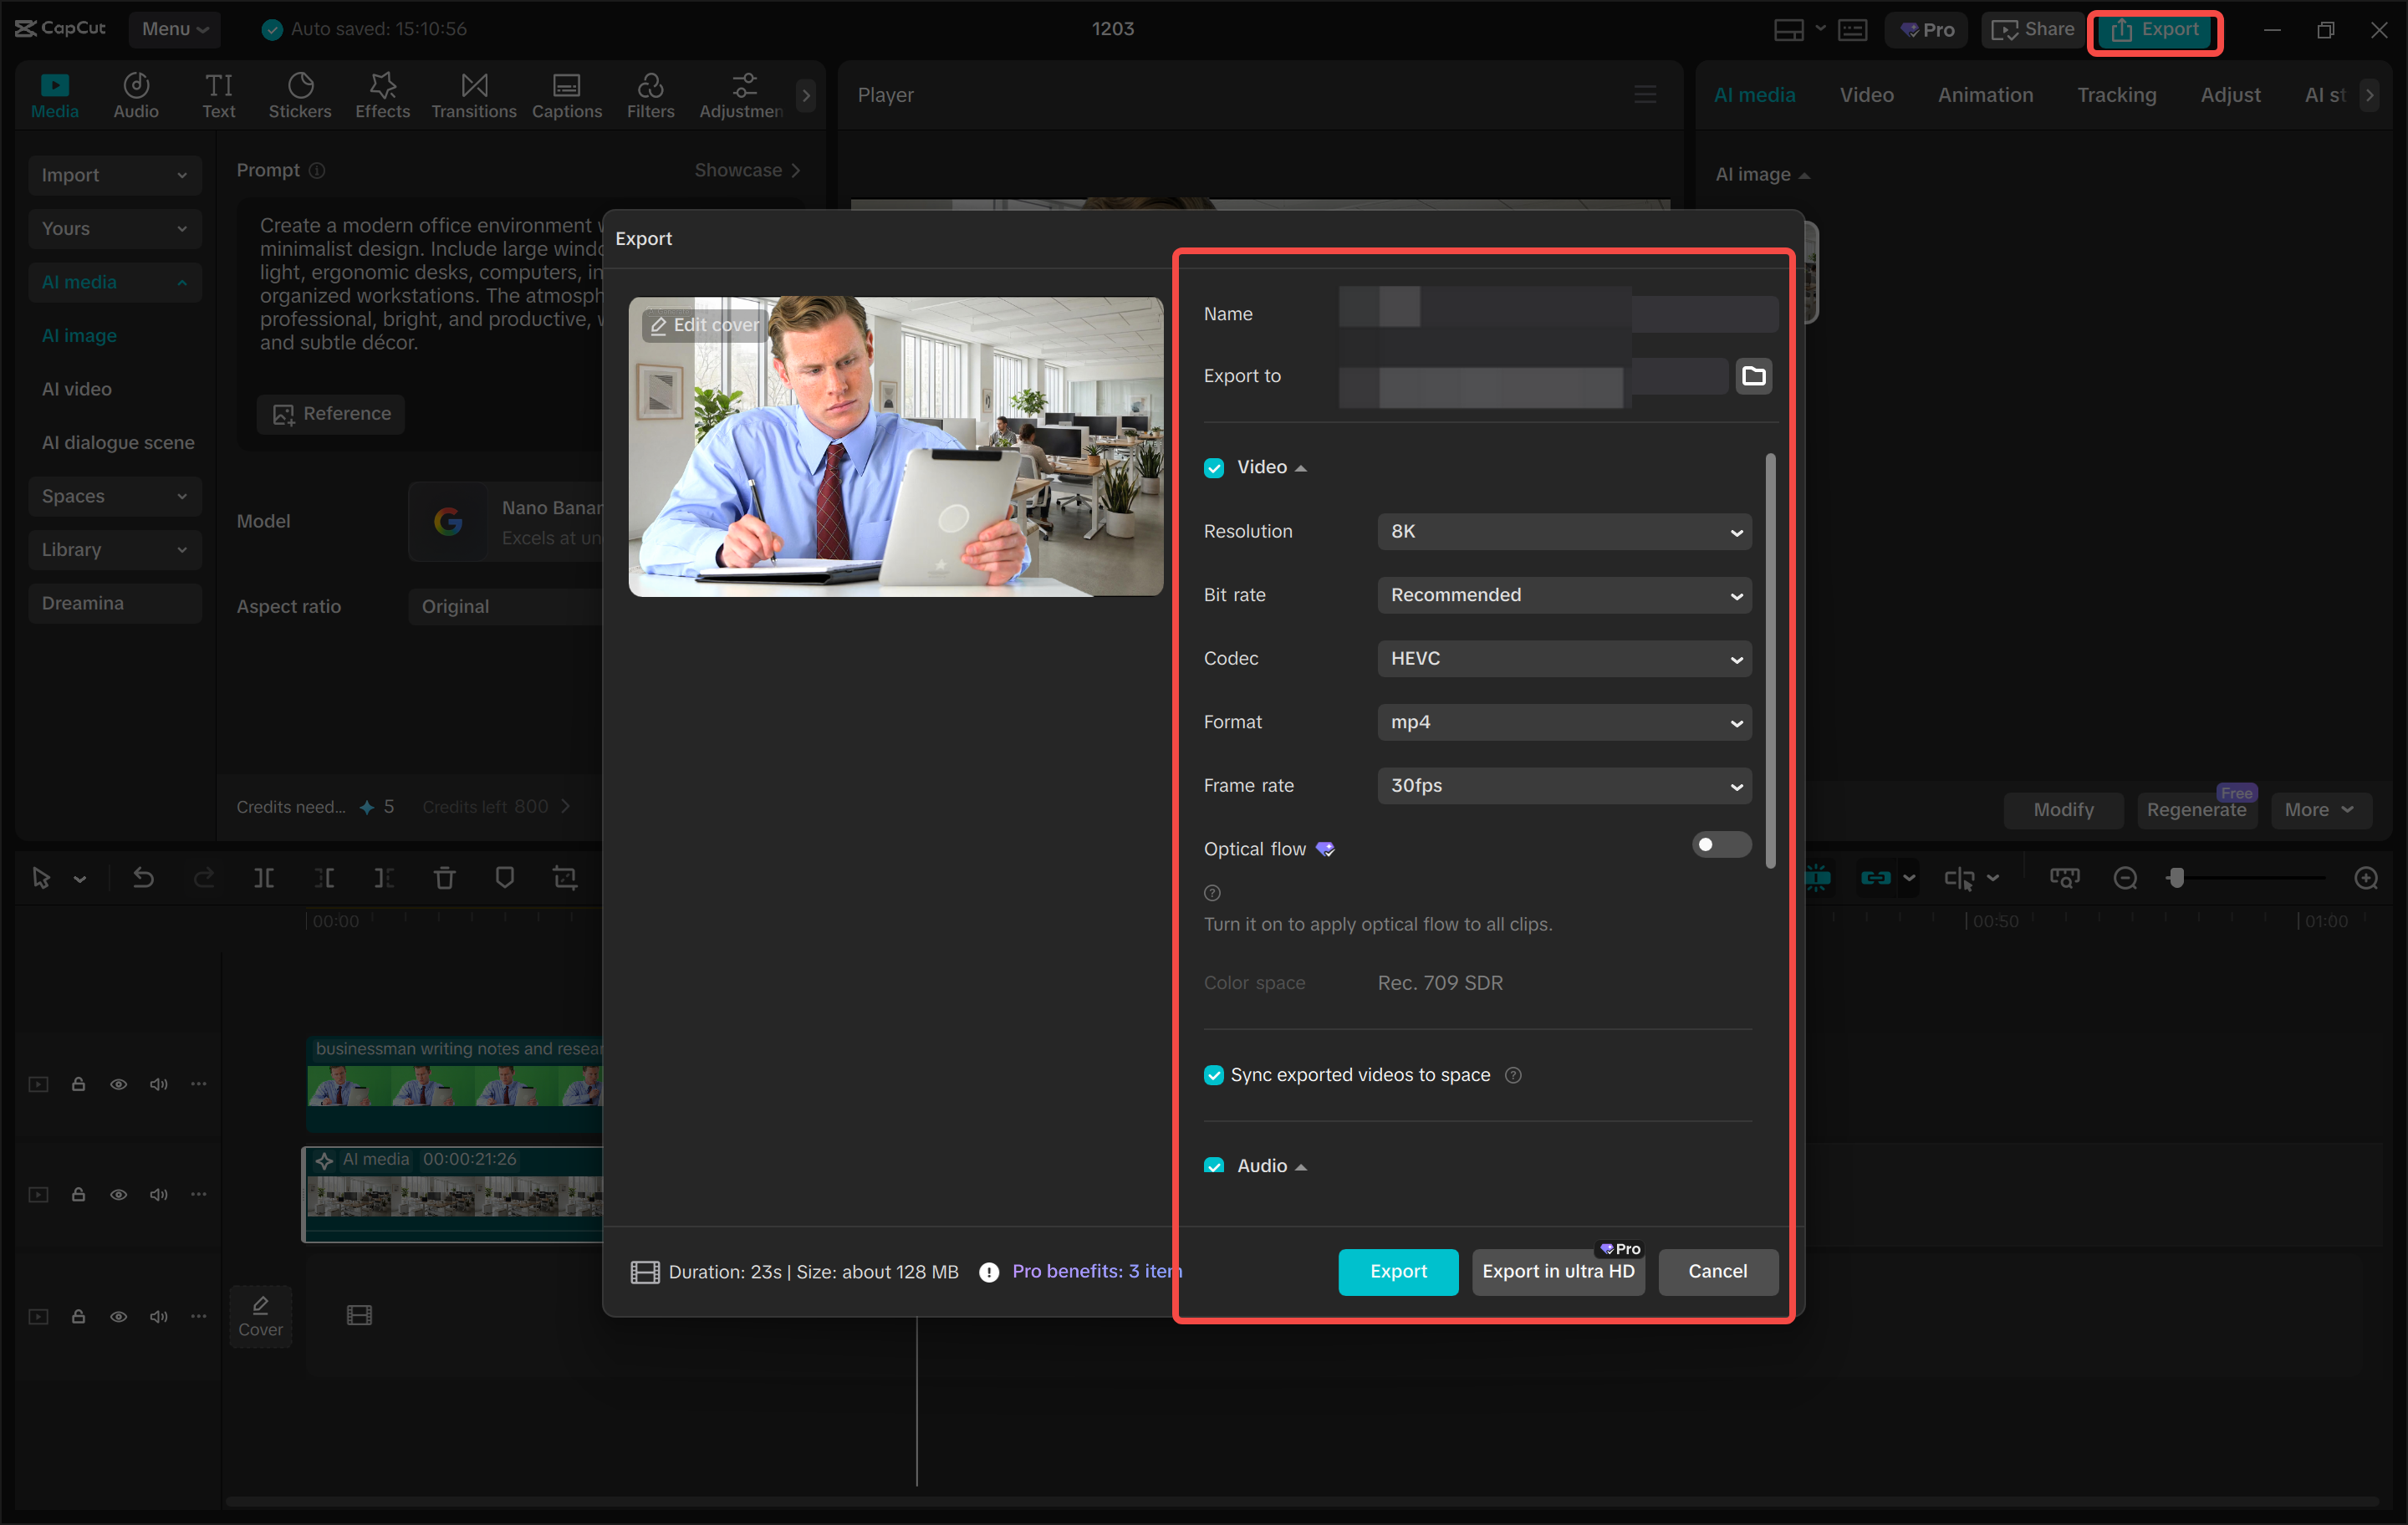Open the Codec dropdown showing HEVC

[1564, 658]
